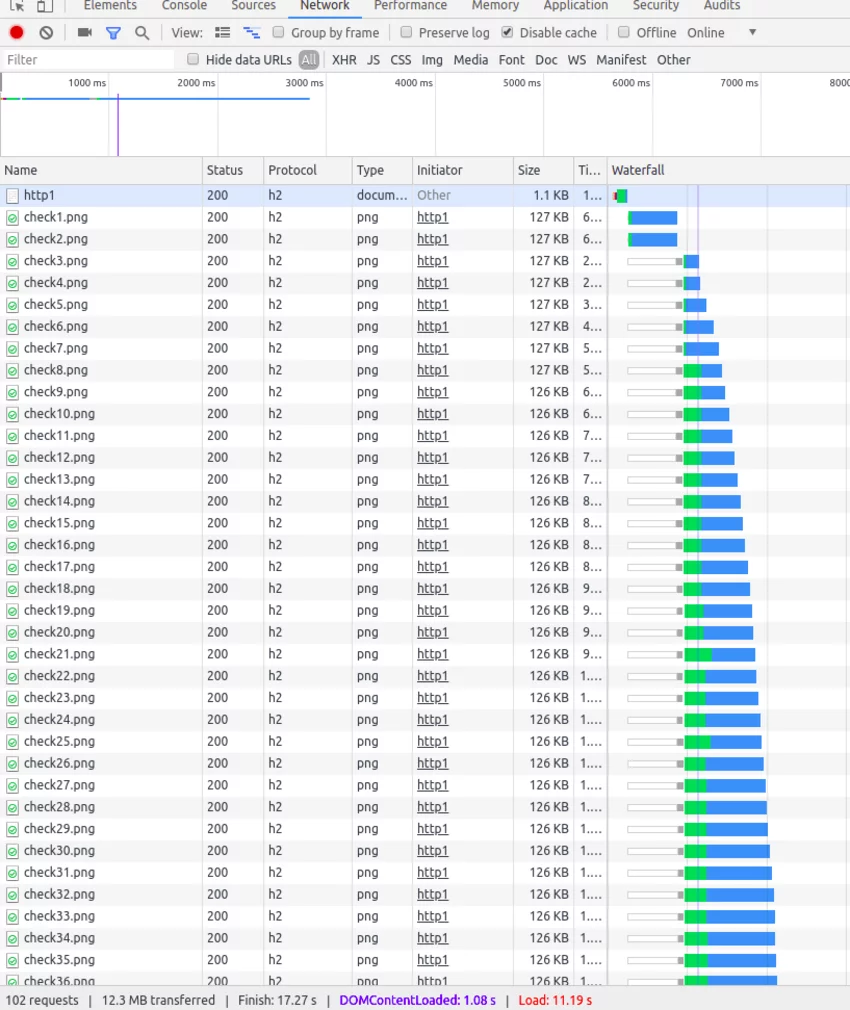Image resolution: width=850 pixels, height=1010 pixels.
Task: Click the image icon beside check10.png
Action: (x=12, y=414)
